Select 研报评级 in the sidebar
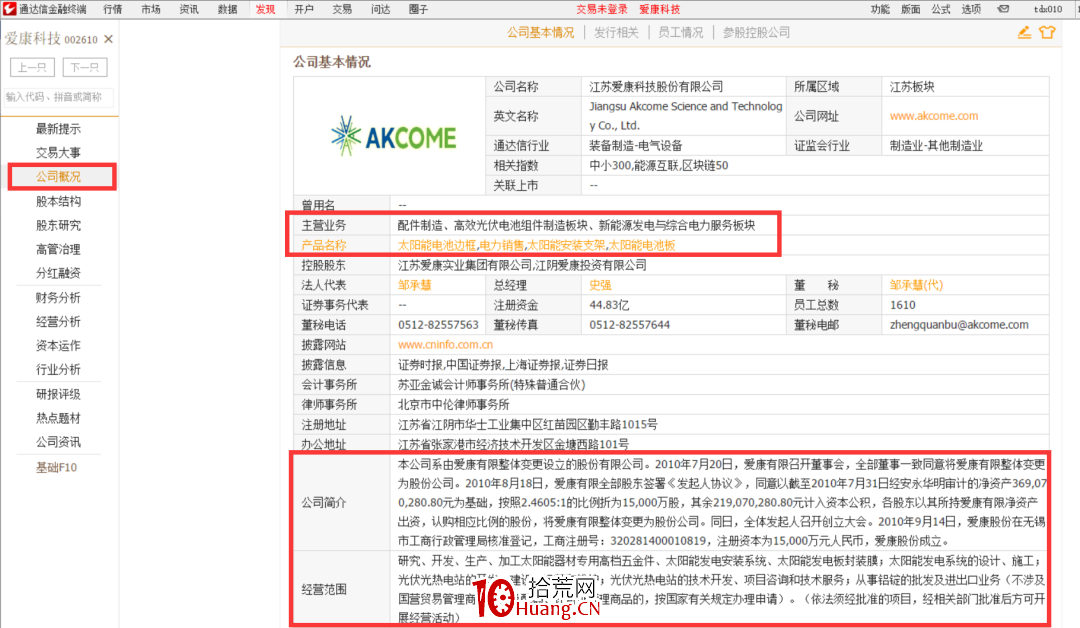Image resolution: width=1080 pixels, height=628 pixels. (x=59, y=394)
